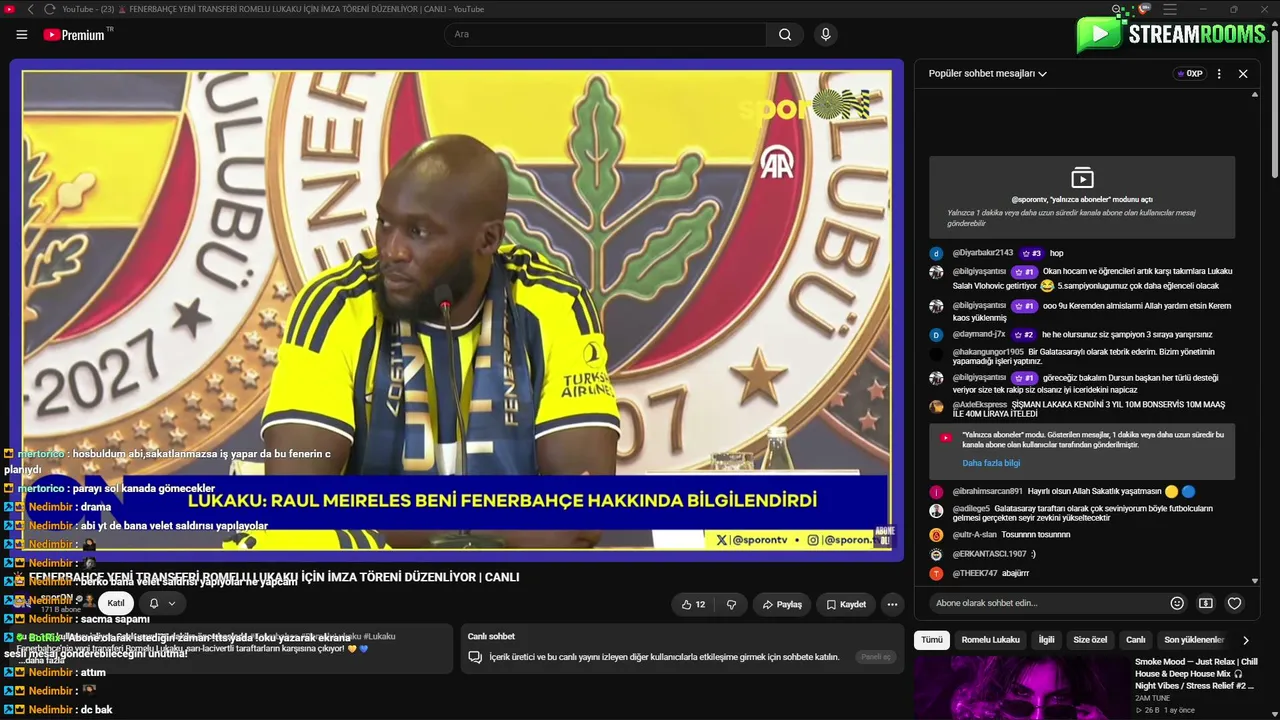The width and height of the screenshot is (1280, 720).
Task: Send a heart reaction in chat
Action: click(1235, 603)
